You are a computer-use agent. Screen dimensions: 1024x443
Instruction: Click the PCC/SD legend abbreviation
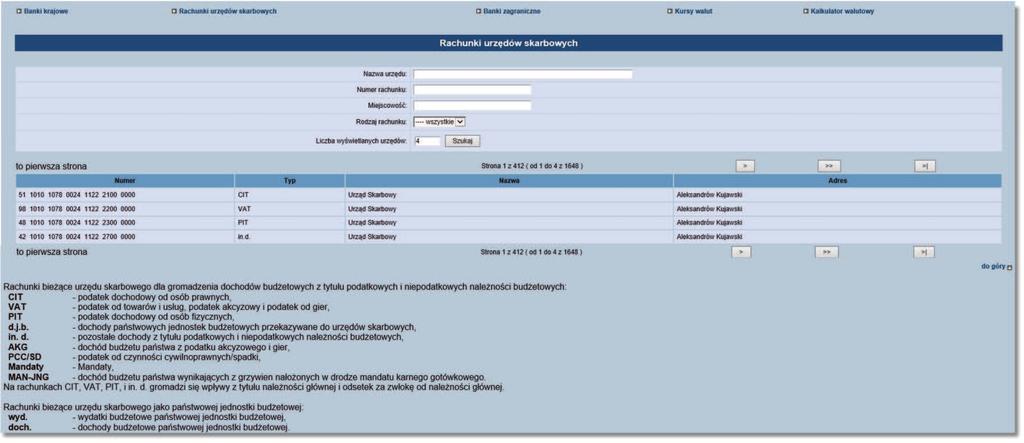(25, 357)
